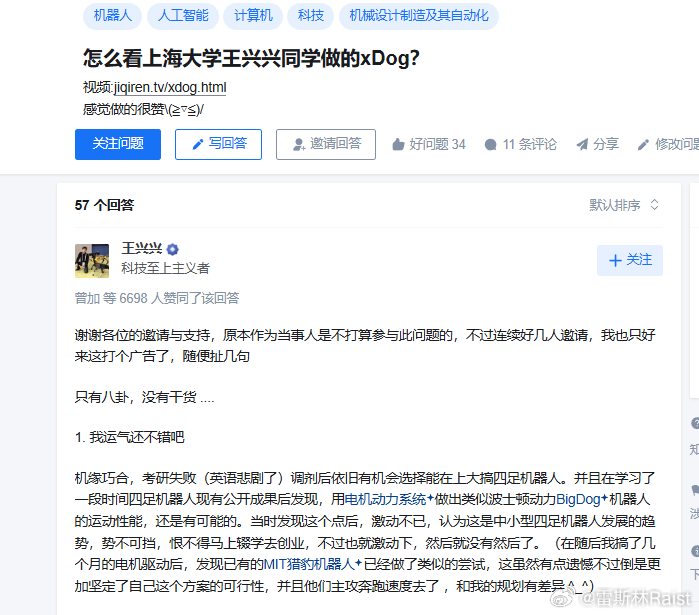Screen dimensions: 699x615
Task: Select the 人工智能 topic tag
Action: pyautogui.click(x=183, y=16)
